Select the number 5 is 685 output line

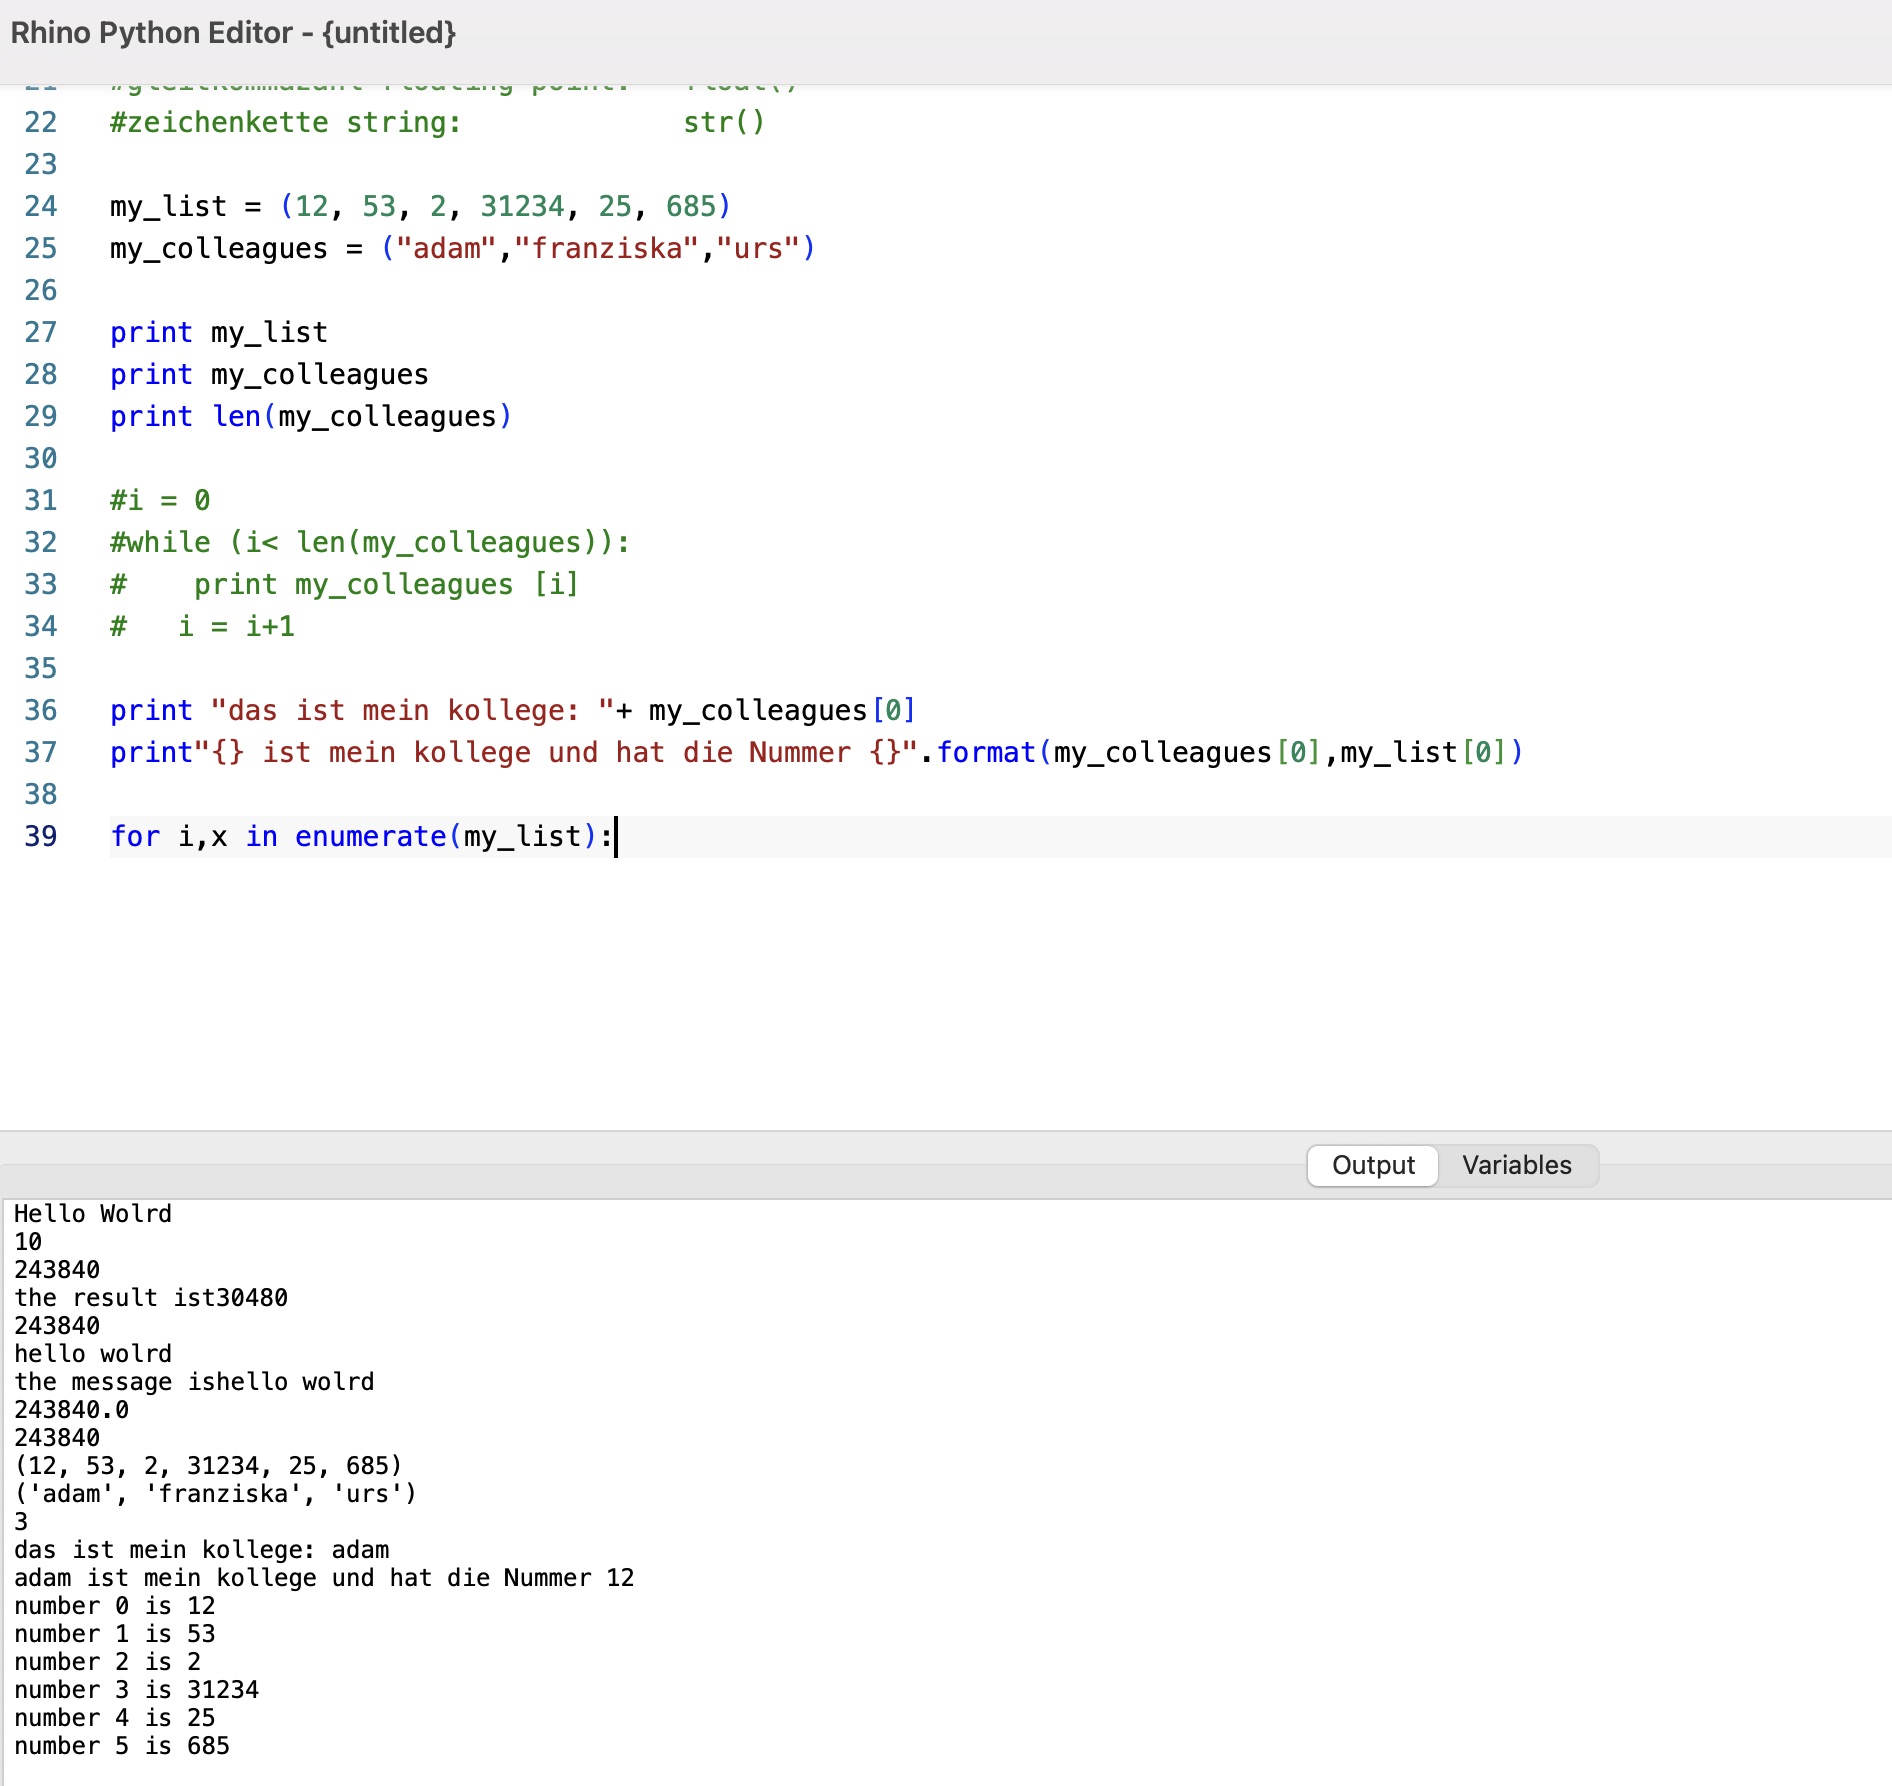click(x=122, y=1745)
